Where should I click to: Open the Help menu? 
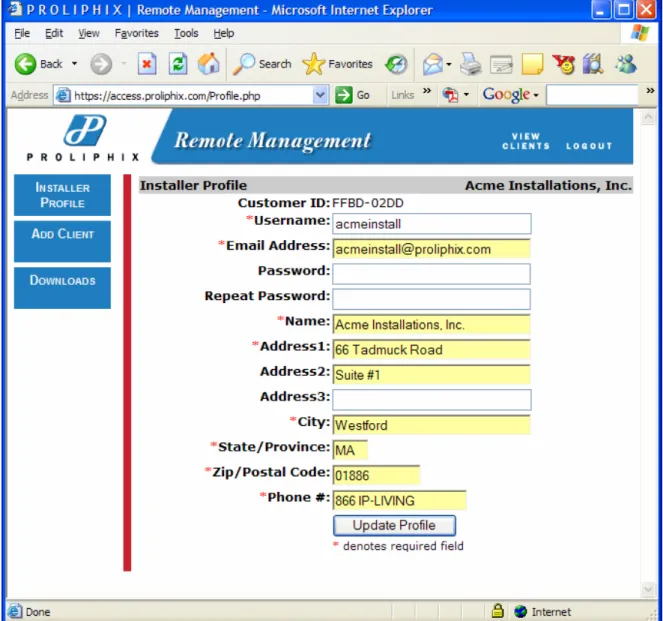(224, 33)
